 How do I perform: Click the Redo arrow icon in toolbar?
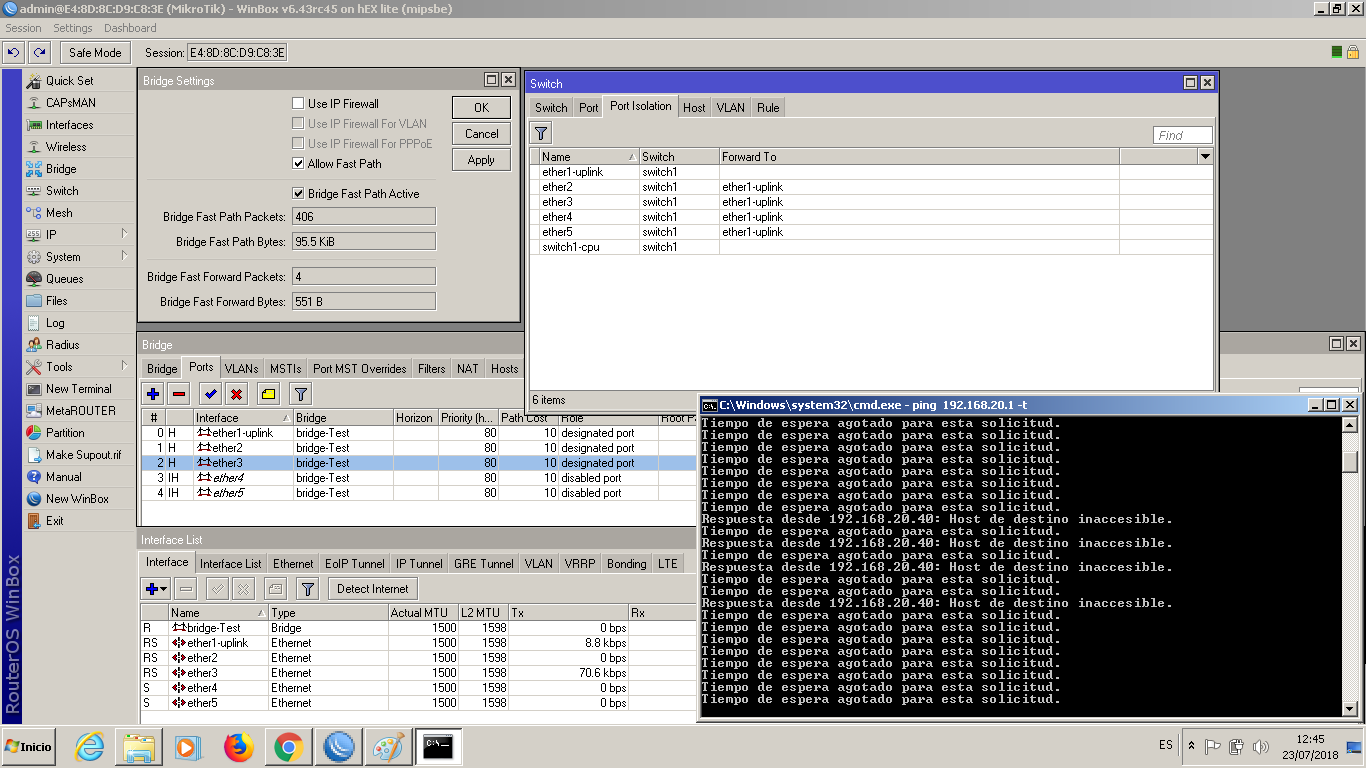[x=39, y=52]
